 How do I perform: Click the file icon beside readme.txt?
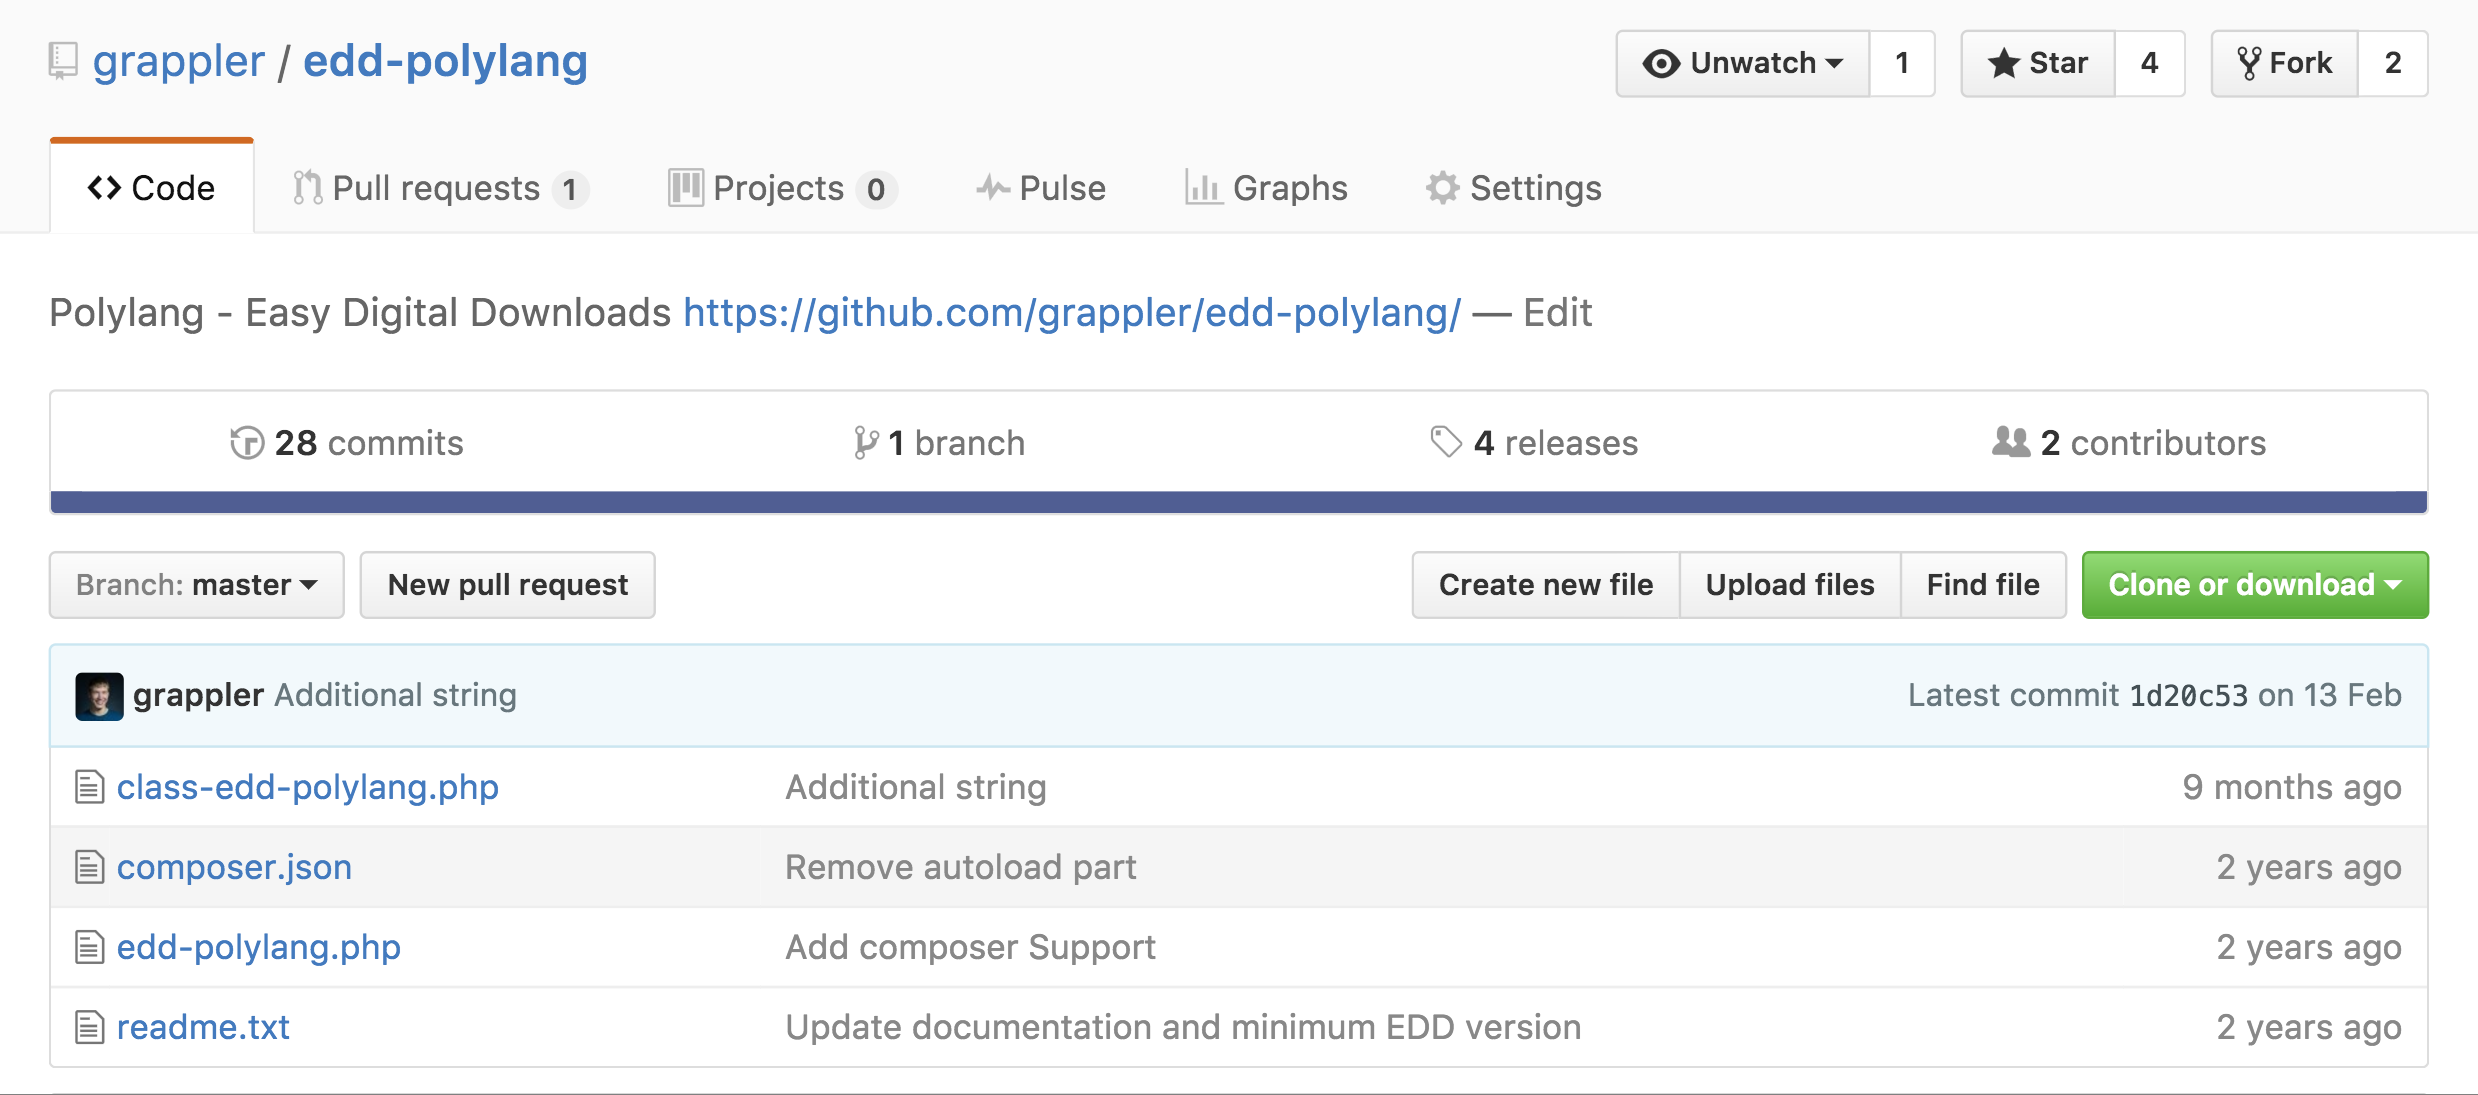(x=90, y=1027)
